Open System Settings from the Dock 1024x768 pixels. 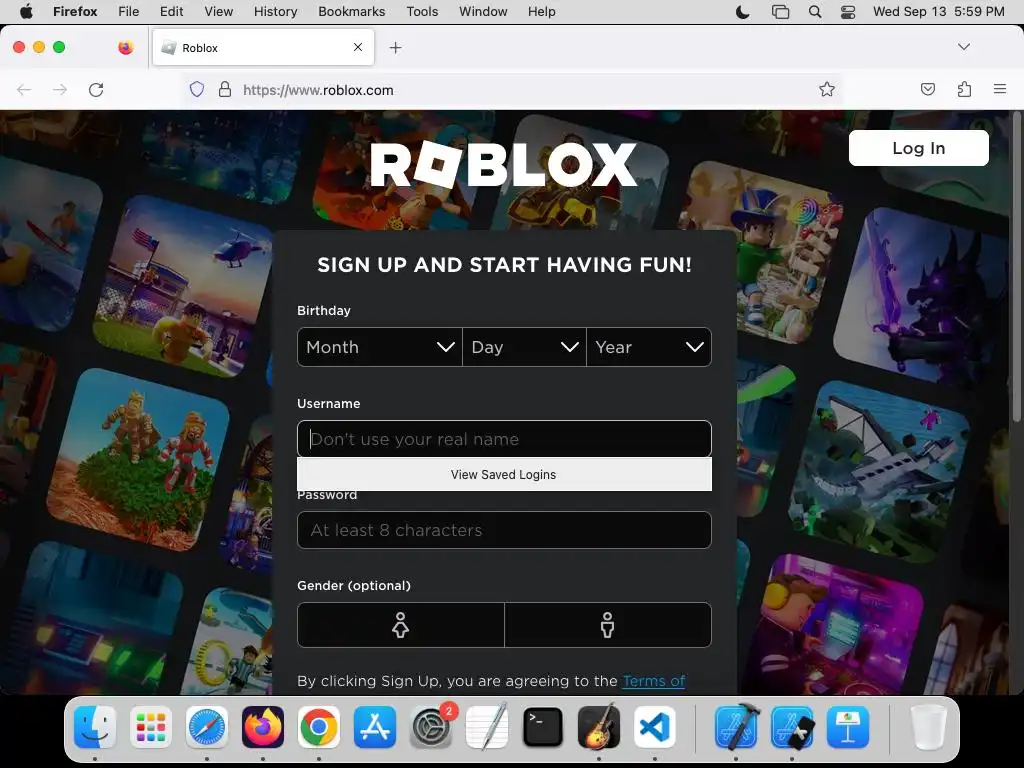(x=431, y=727)
